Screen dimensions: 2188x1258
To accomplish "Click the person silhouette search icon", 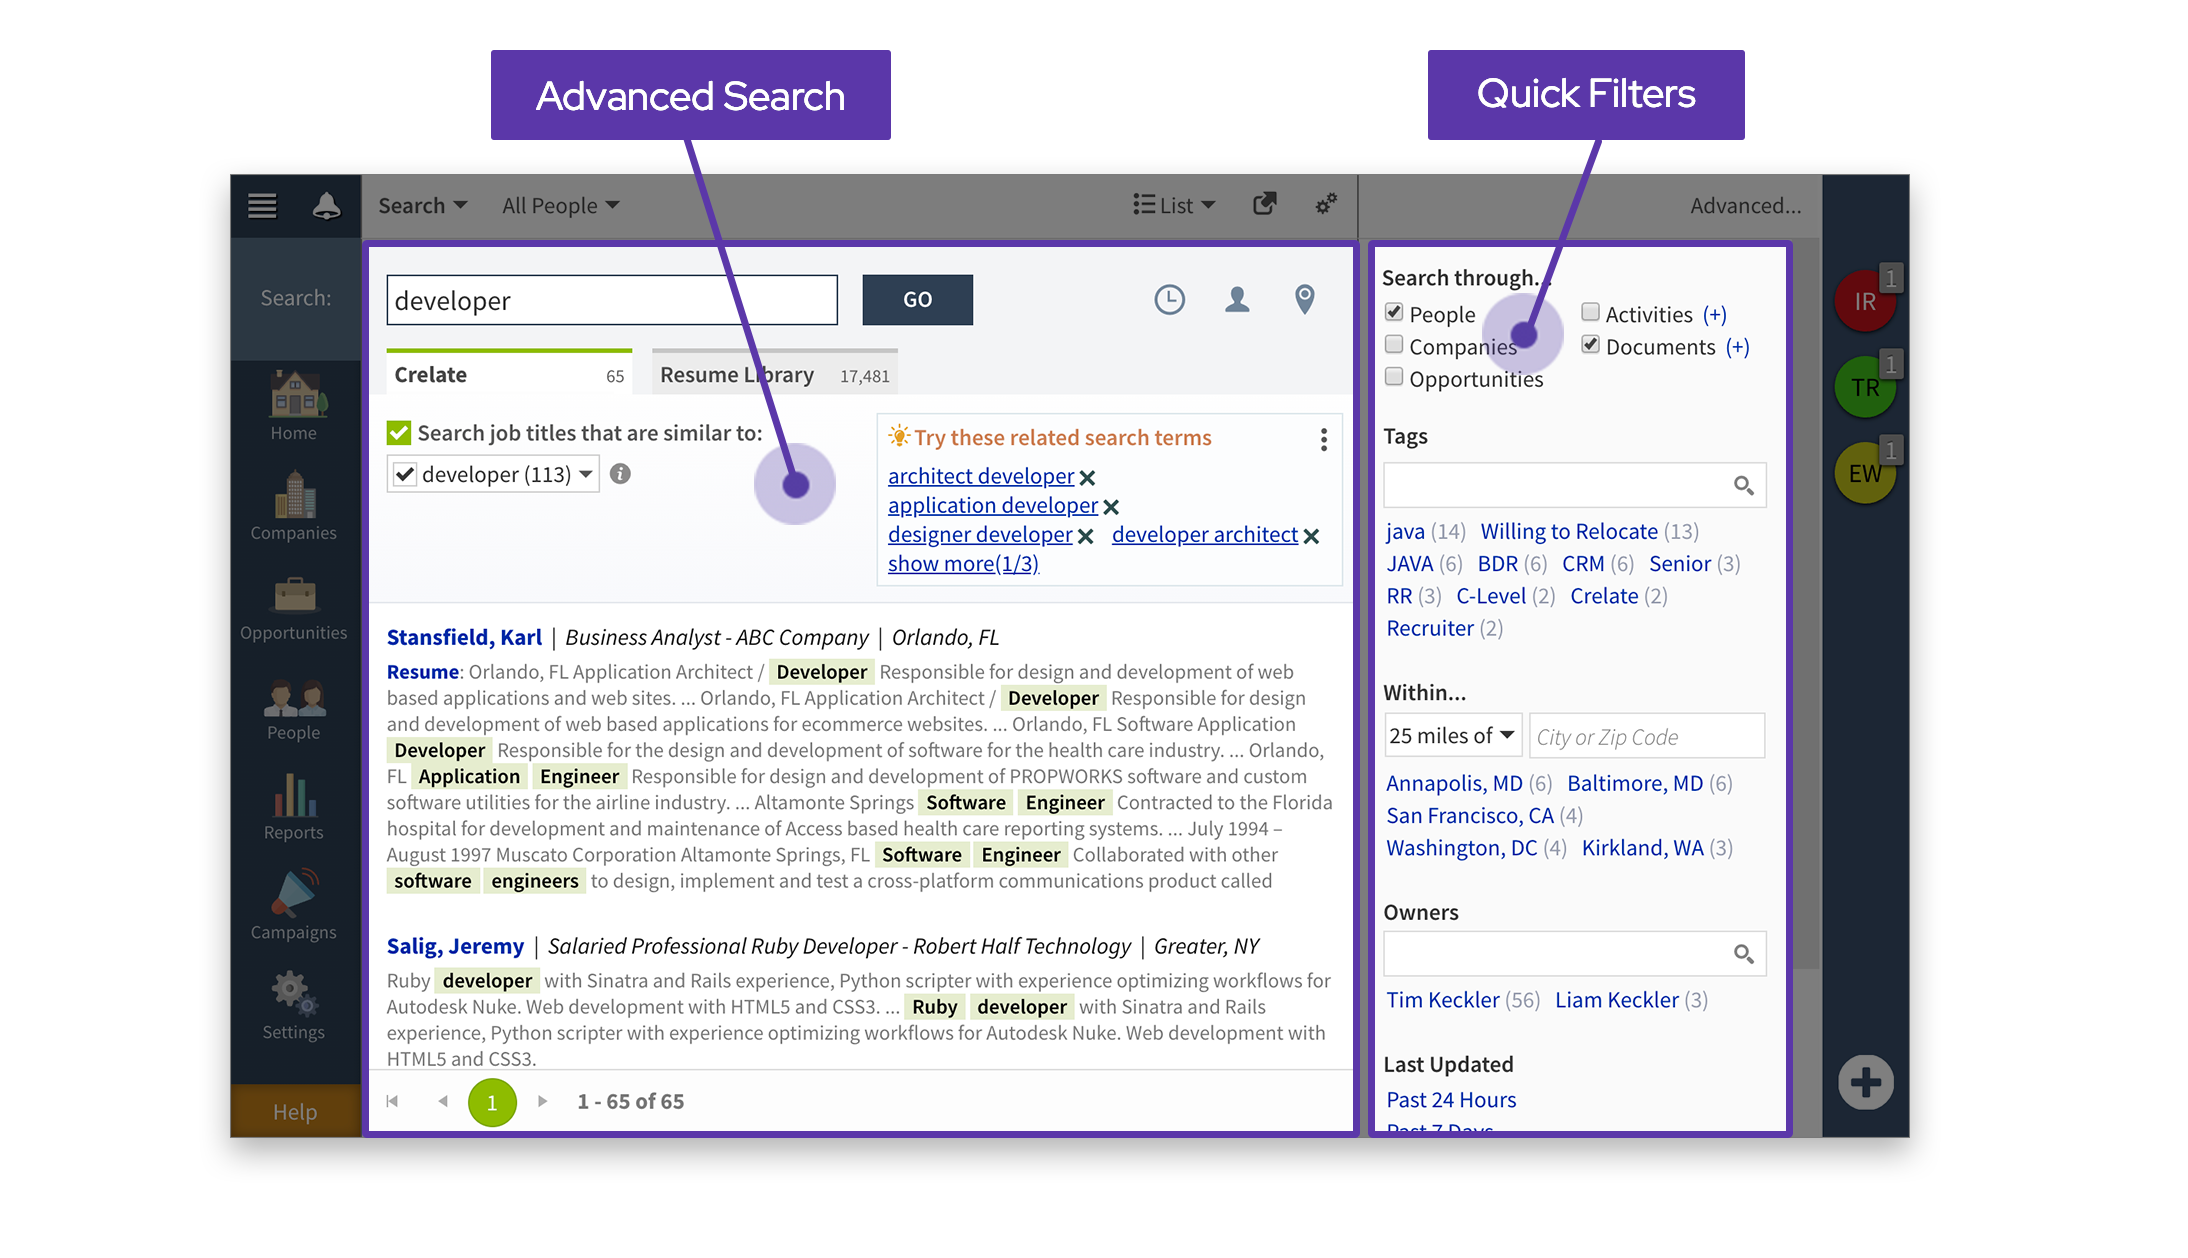I will point(1237,299).
